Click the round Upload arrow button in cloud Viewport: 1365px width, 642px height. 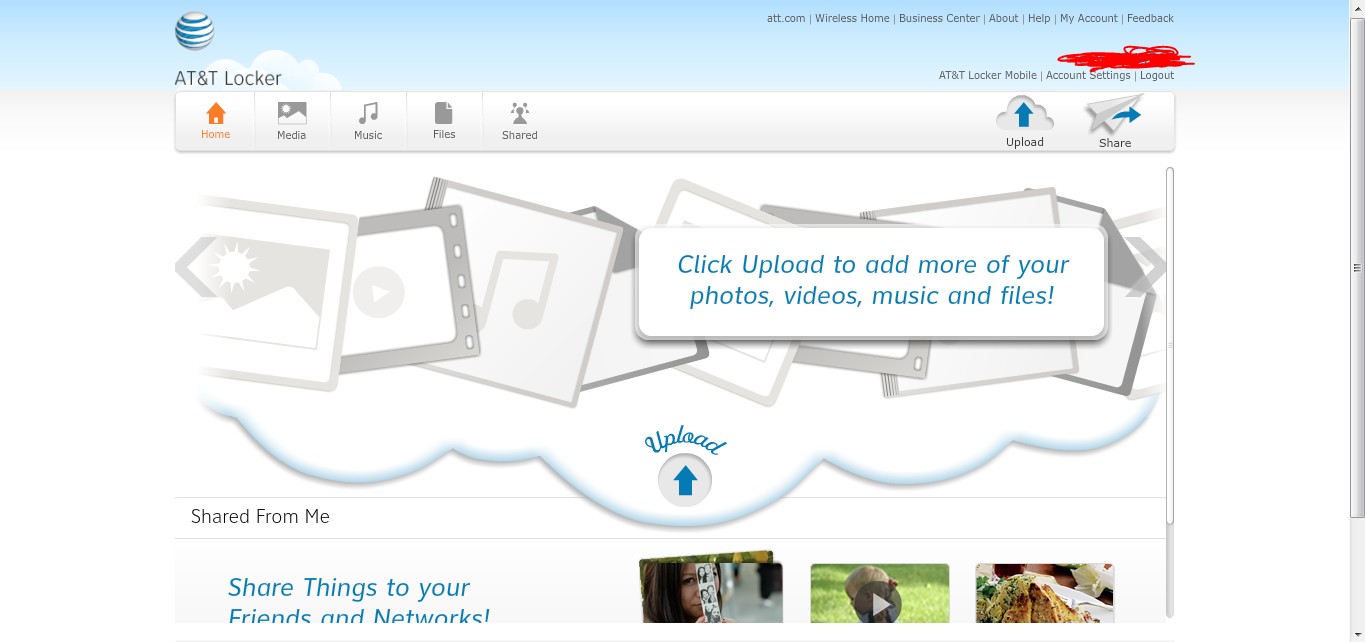point(685,481)
